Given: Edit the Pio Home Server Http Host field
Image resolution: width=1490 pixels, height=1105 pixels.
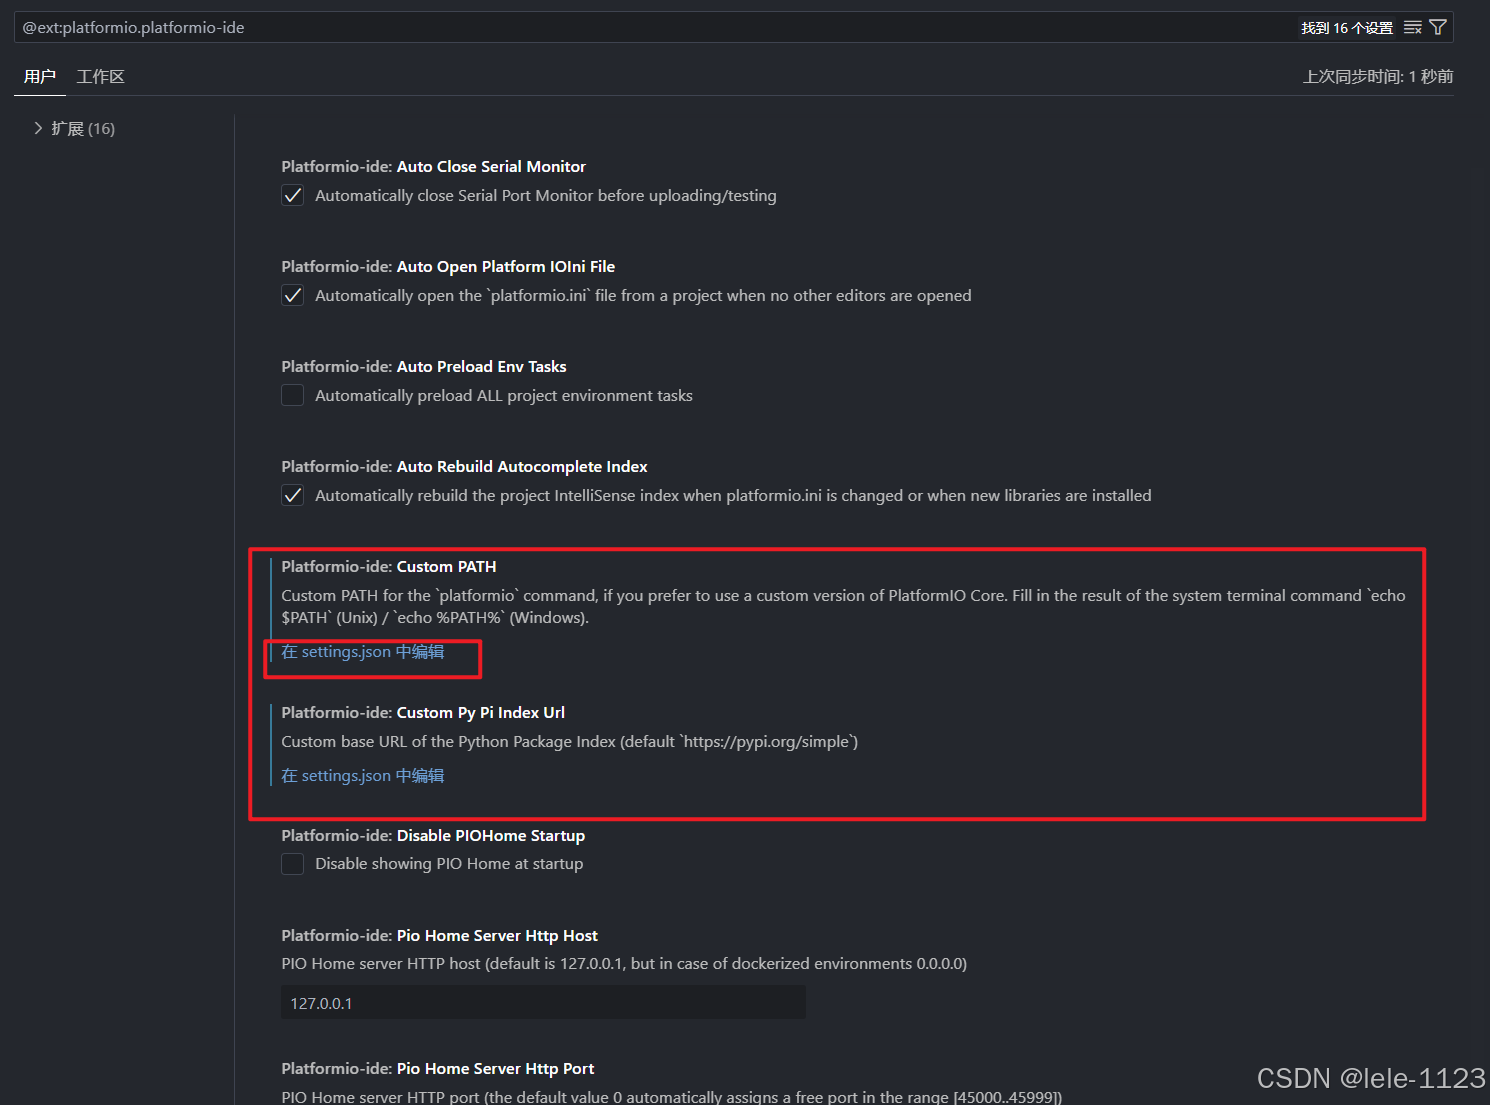Looking at the screenshot, I should click(x=543, y=1003).
